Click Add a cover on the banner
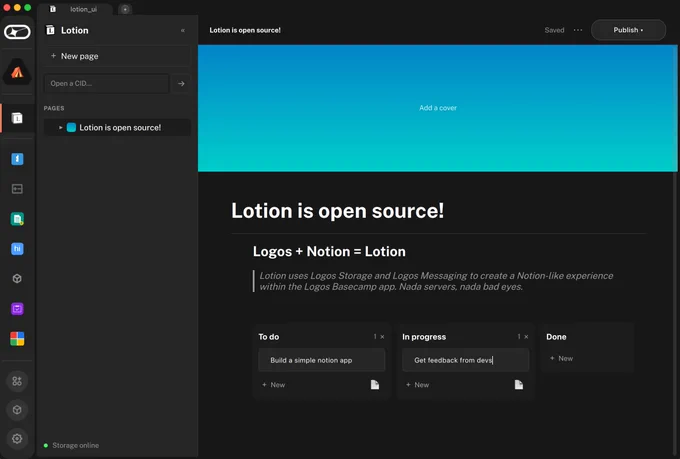Screen dimensions: 680x459 [x=438, y=108]
